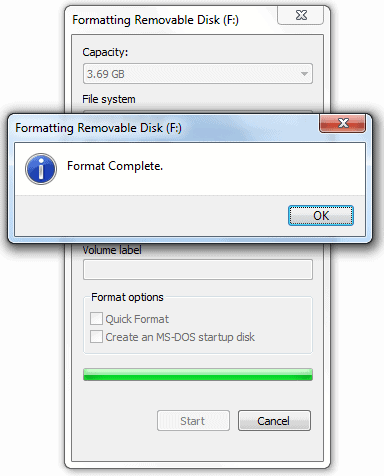Click the Format Complete message text

tap(115, 166)
